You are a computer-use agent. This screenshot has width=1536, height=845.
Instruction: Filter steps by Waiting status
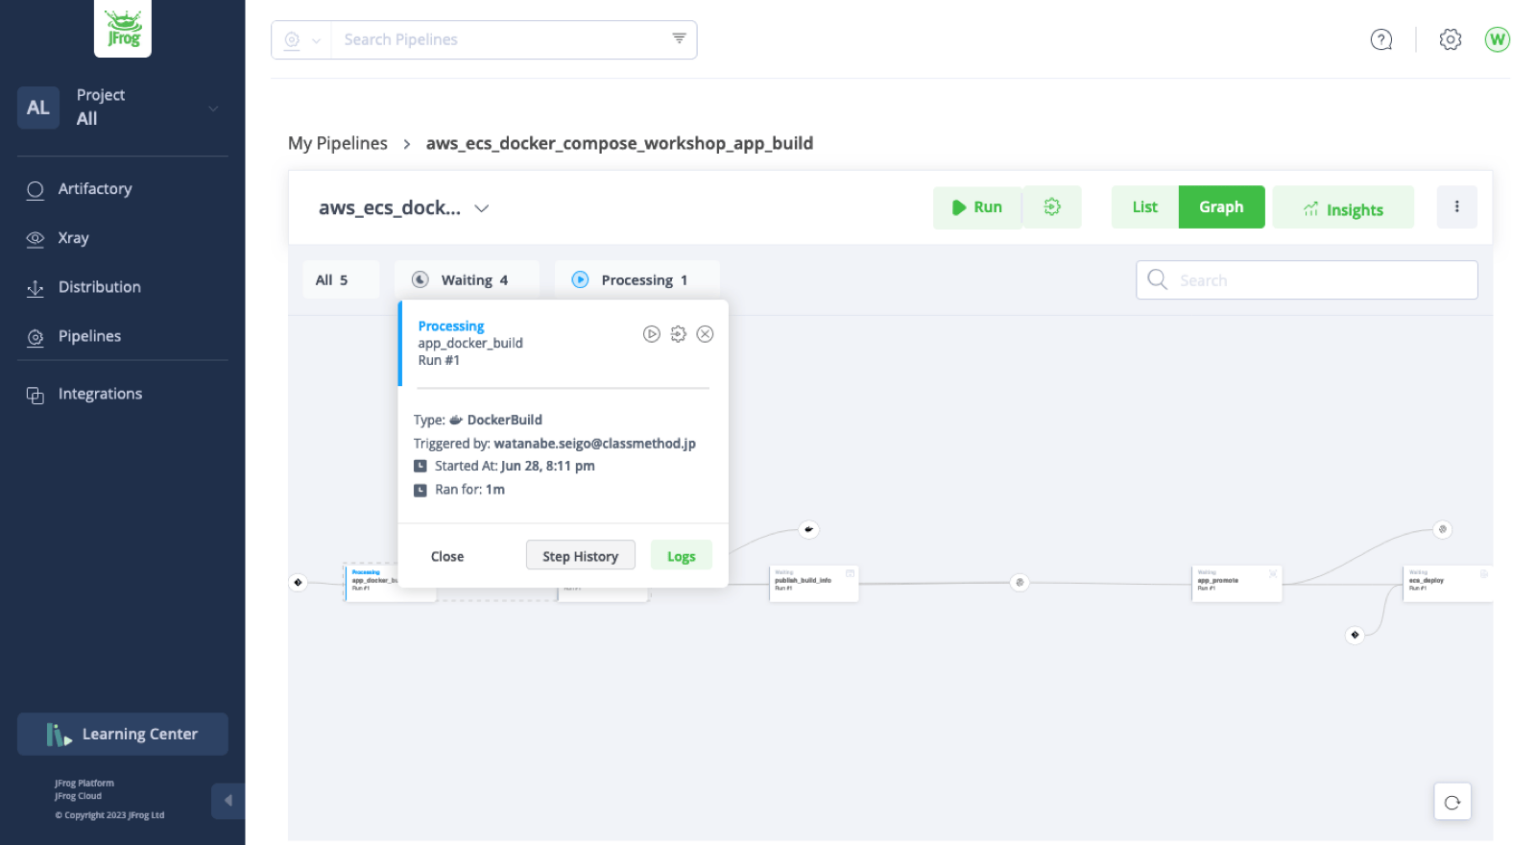(466, 280)
